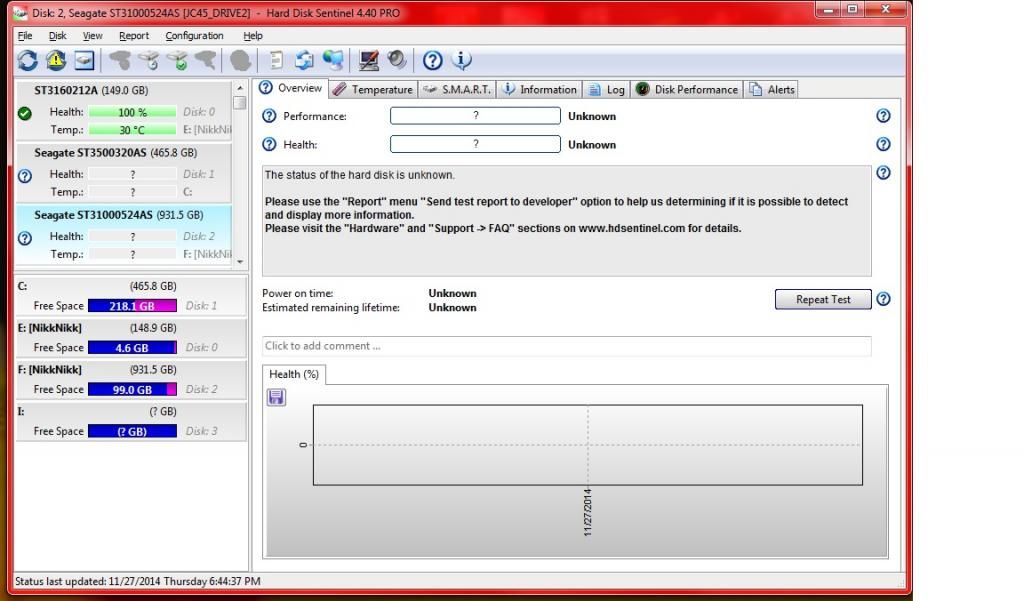Open the report document page toolbar icon
The height and width of the screenshot is (601, 1024).
click(276, 61)
